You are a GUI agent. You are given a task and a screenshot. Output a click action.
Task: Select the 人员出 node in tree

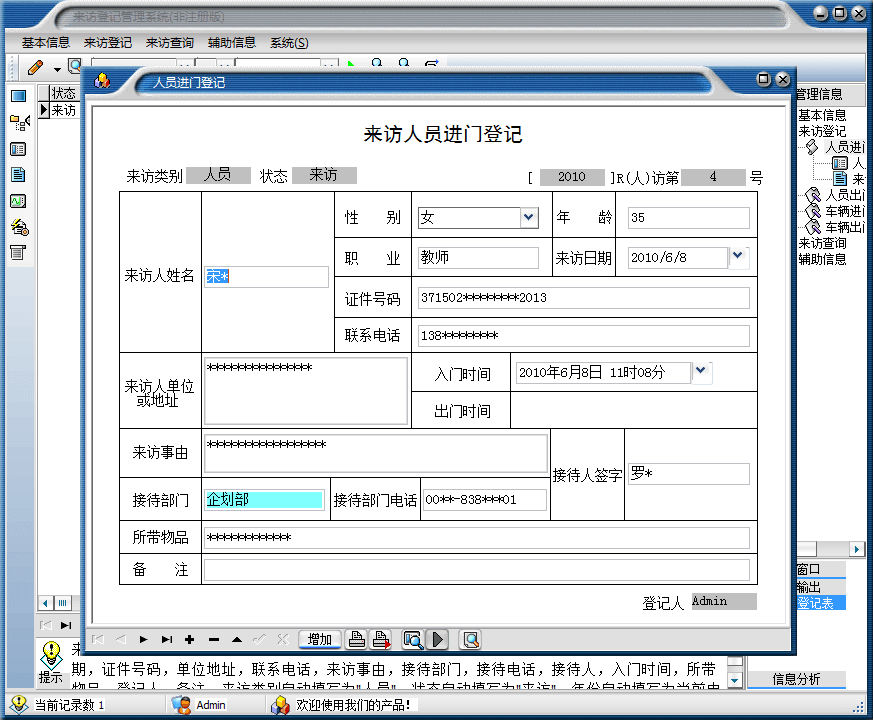pyautogui.click(x=845, y=195)
